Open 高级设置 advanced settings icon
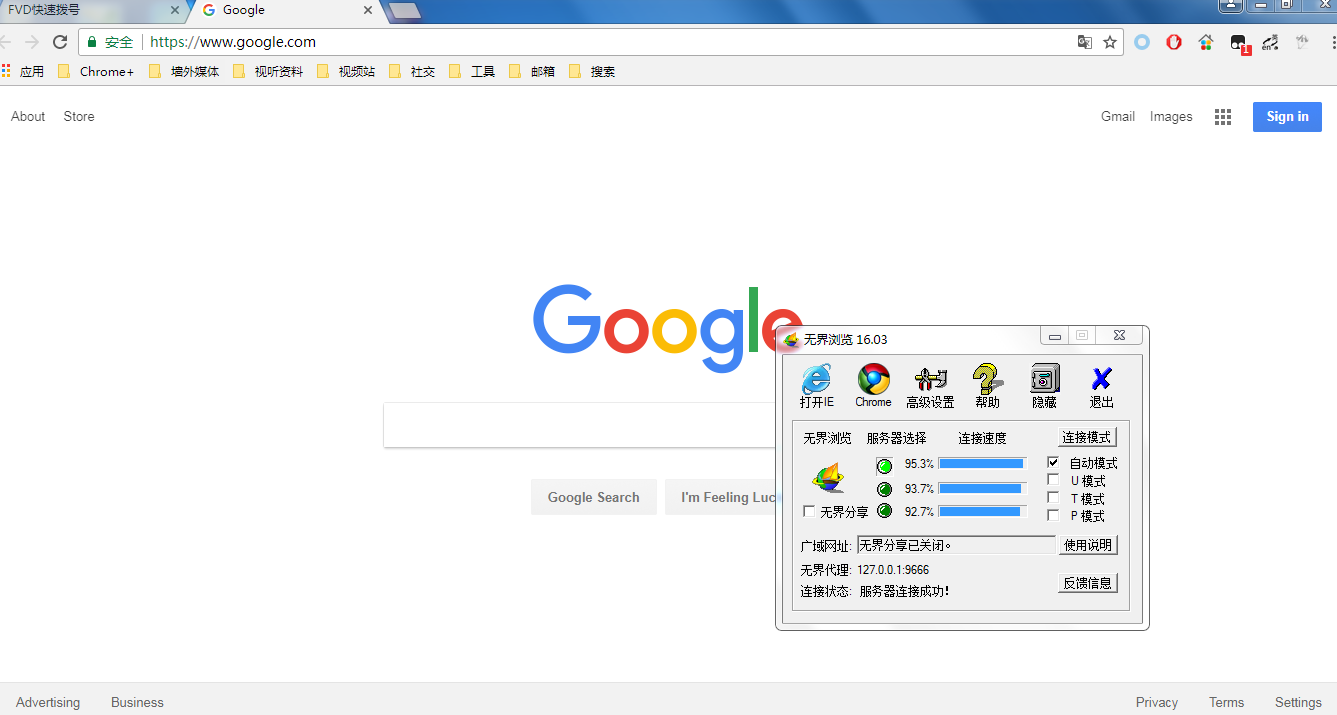 point(930,386)
